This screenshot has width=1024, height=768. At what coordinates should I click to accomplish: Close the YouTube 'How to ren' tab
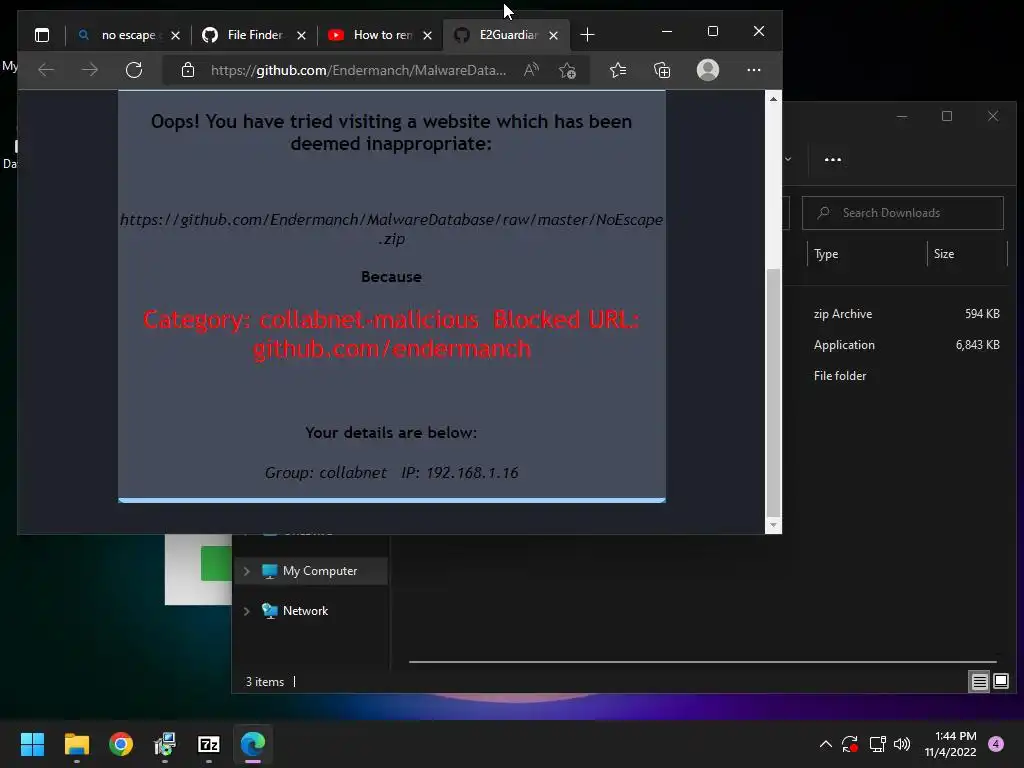click(427, 35)
